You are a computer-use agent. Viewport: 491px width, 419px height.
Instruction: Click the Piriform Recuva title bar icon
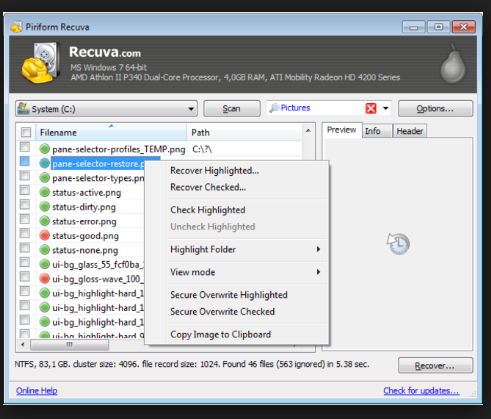tap(17, 27)
